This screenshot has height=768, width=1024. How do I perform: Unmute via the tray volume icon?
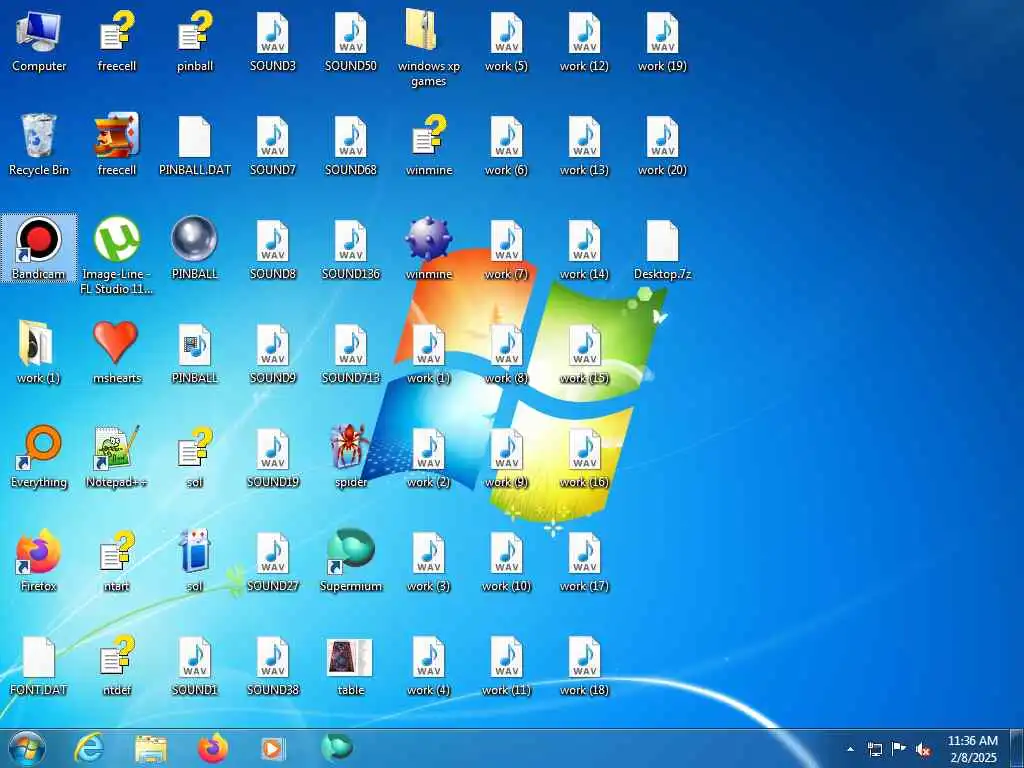tap(923, 750)
